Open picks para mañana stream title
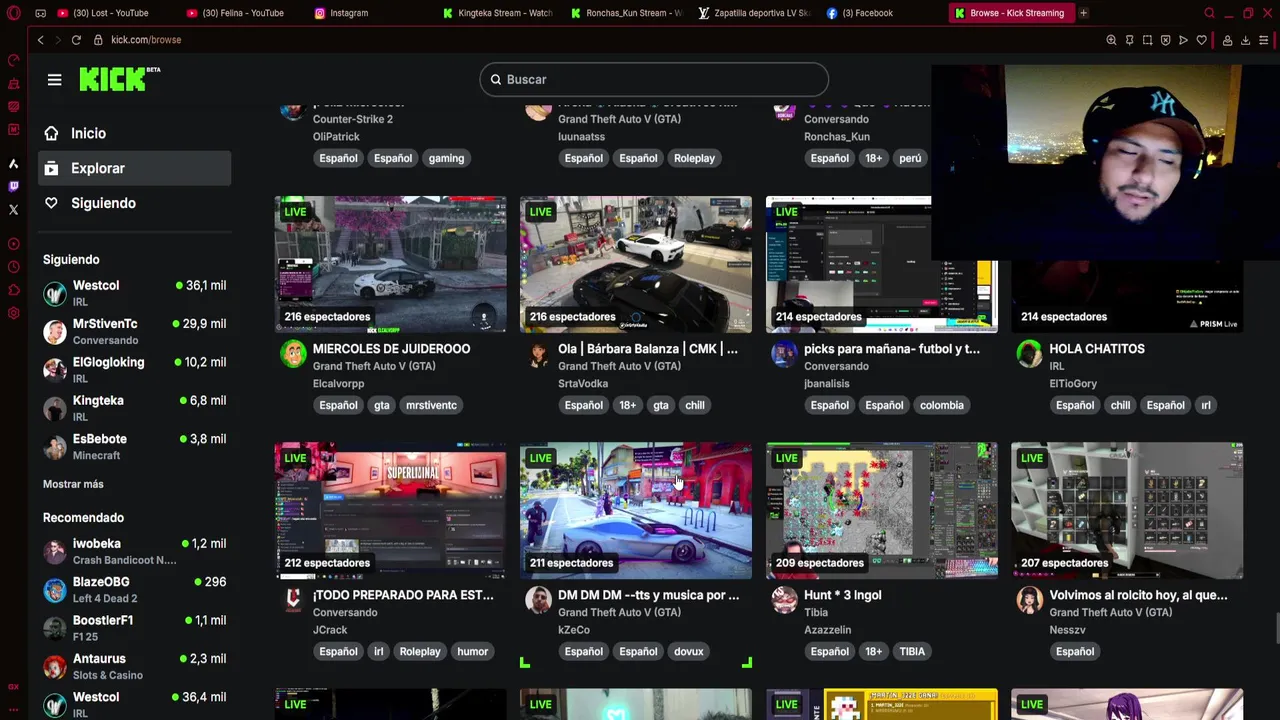This screenshot has width=1280, height=720. pos(892,349)
